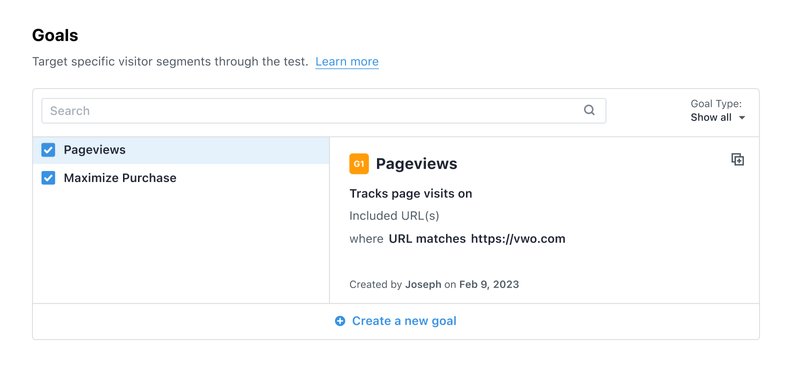Image resolution: width=800 pixels, height=380 pixels.
Task: Uncheck the Pageviews goal checkbox
Action: coord(48,150)
